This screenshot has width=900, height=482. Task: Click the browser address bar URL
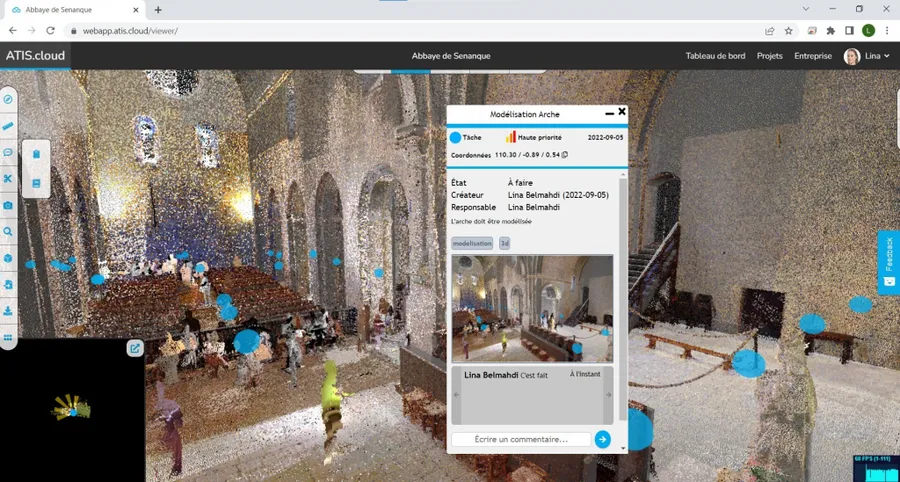tap(130, 31)
